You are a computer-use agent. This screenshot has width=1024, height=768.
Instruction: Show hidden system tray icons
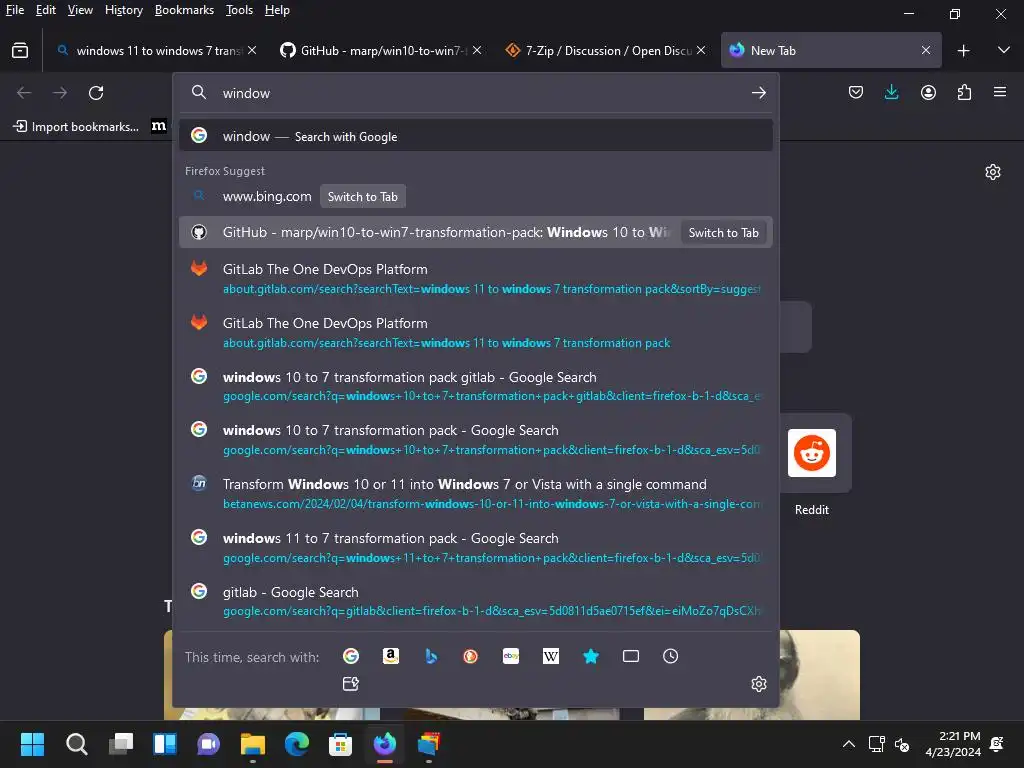pos(848,744)
